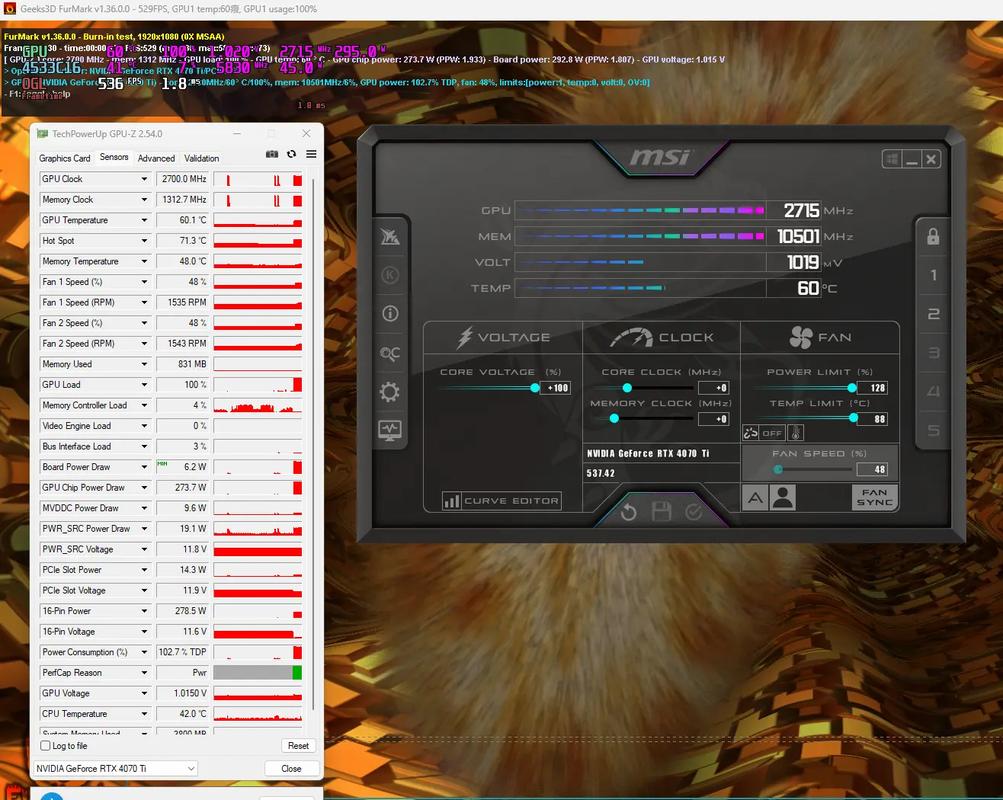Image resolution: width=1003 pixels, height=800 pixels.
Task: Open the Hot Spot sensor dropdown arrow
Action: click(144, 241)
